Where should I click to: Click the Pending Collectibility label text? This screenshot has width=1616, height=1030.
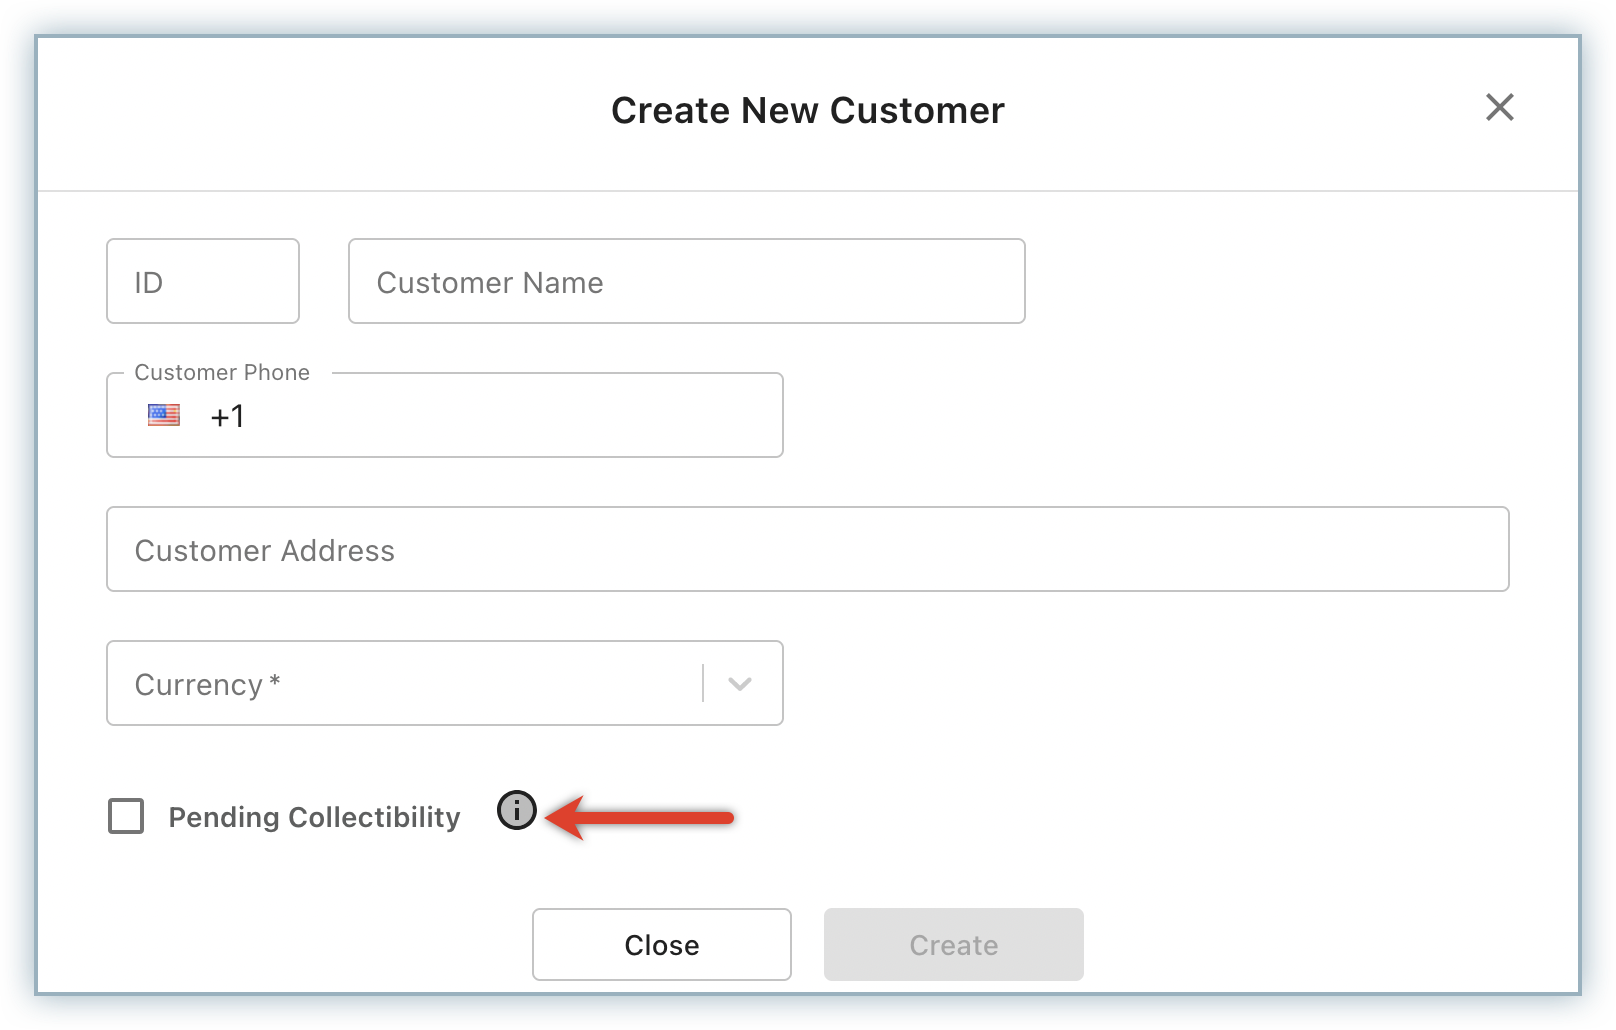point(314,817)
